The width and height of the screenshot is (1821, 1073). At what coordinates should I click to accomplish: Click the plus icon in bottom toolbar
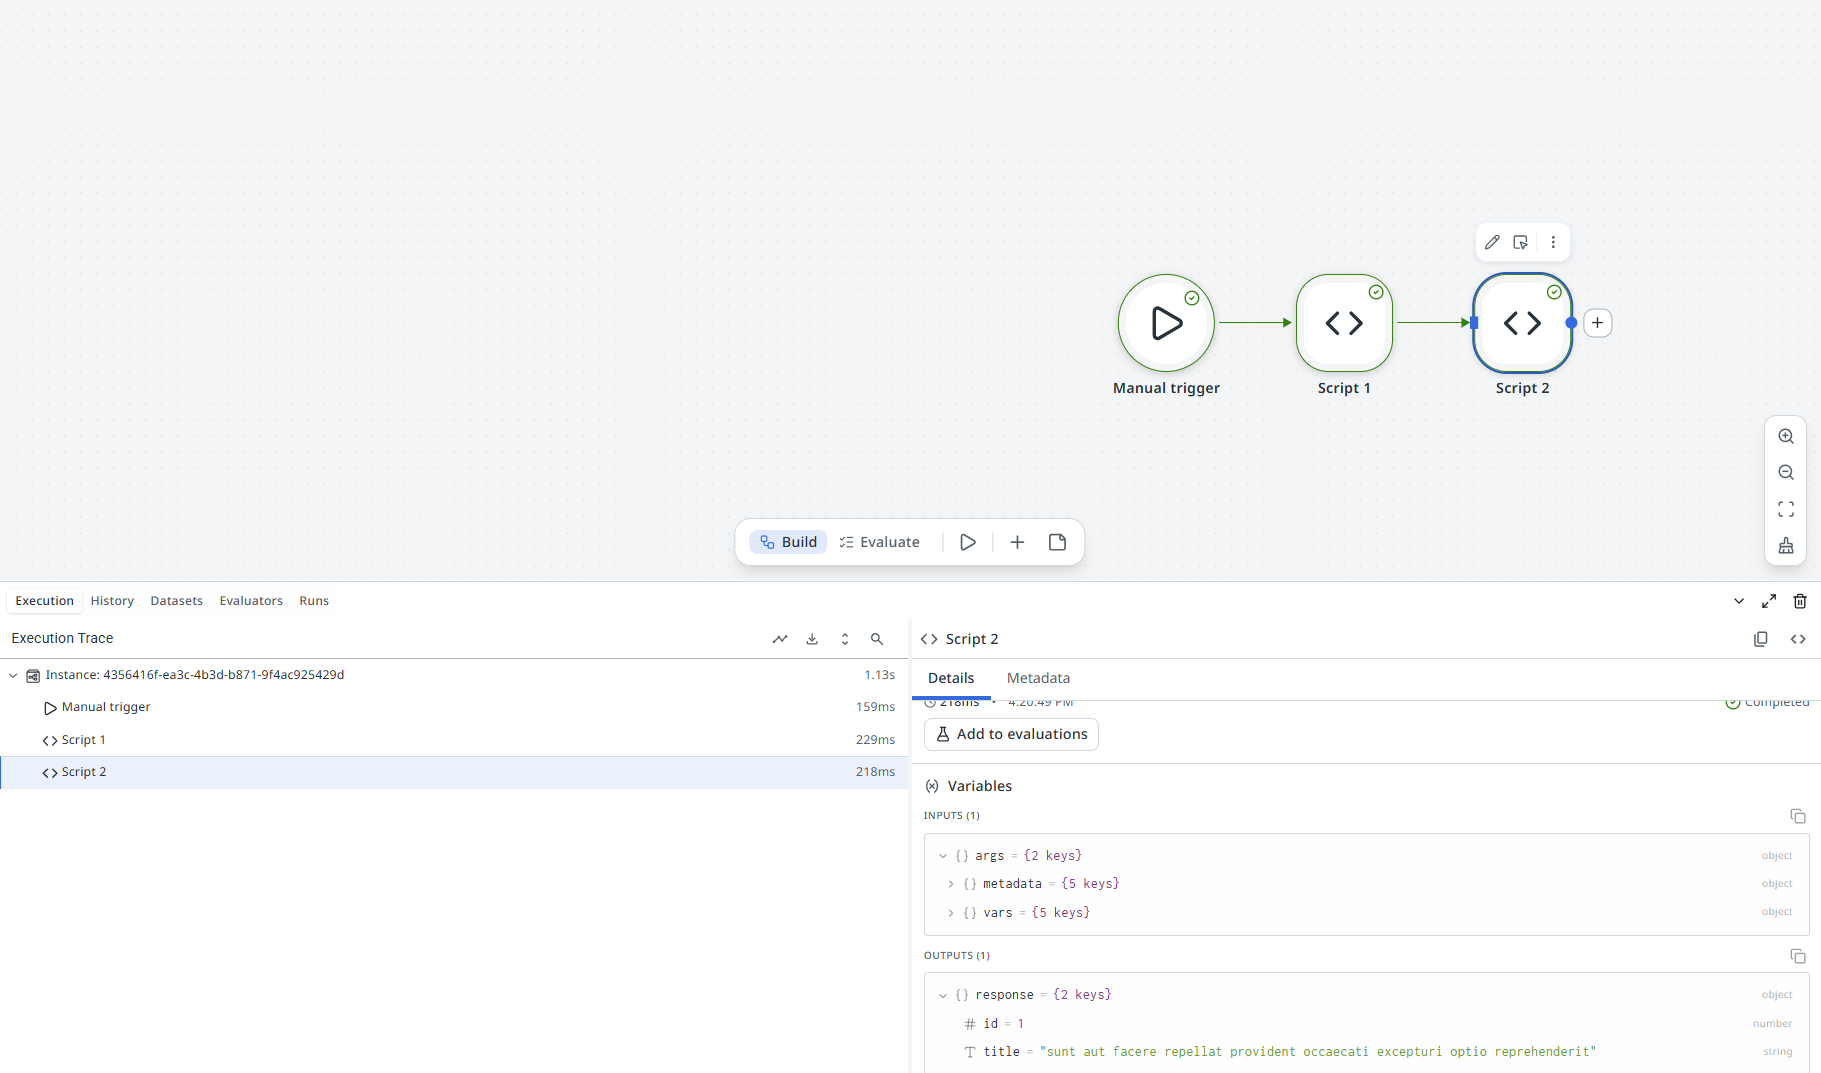click(1017, 542)
